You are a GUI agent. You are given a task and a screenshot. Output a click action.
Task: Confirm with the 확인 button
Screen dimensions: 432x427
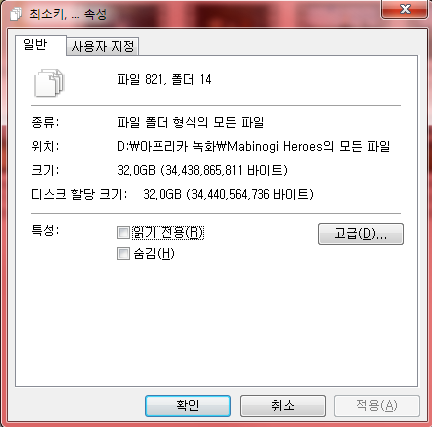click(x=188, y=405)
